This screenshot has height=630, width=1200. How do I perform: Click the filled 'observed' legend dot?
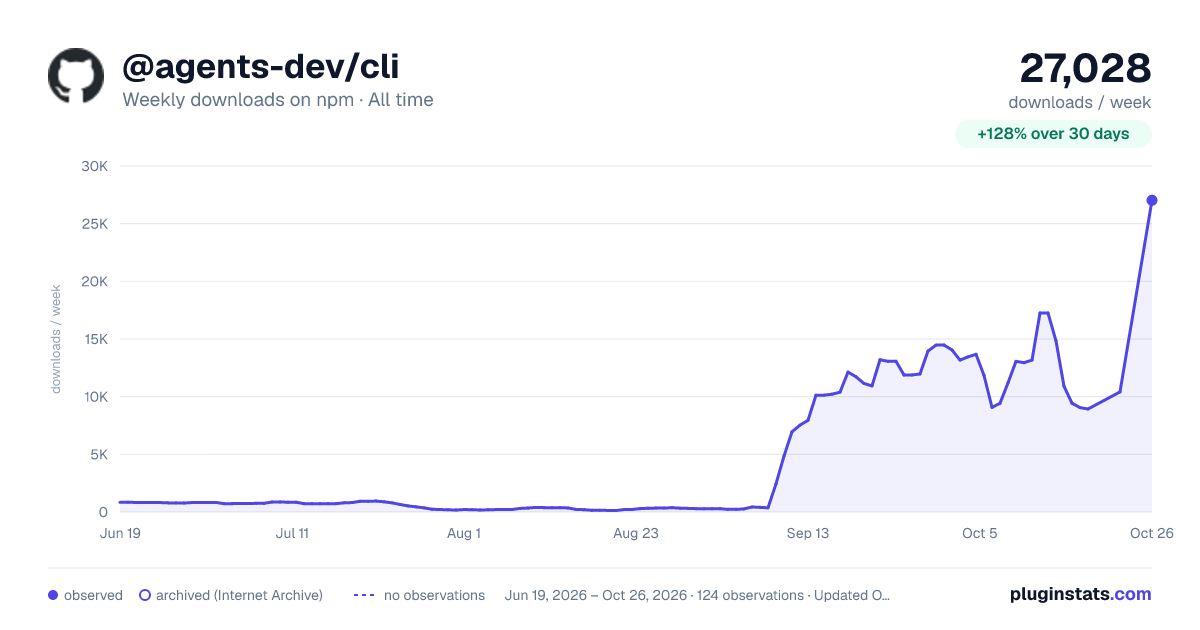(x=53, y=595)
